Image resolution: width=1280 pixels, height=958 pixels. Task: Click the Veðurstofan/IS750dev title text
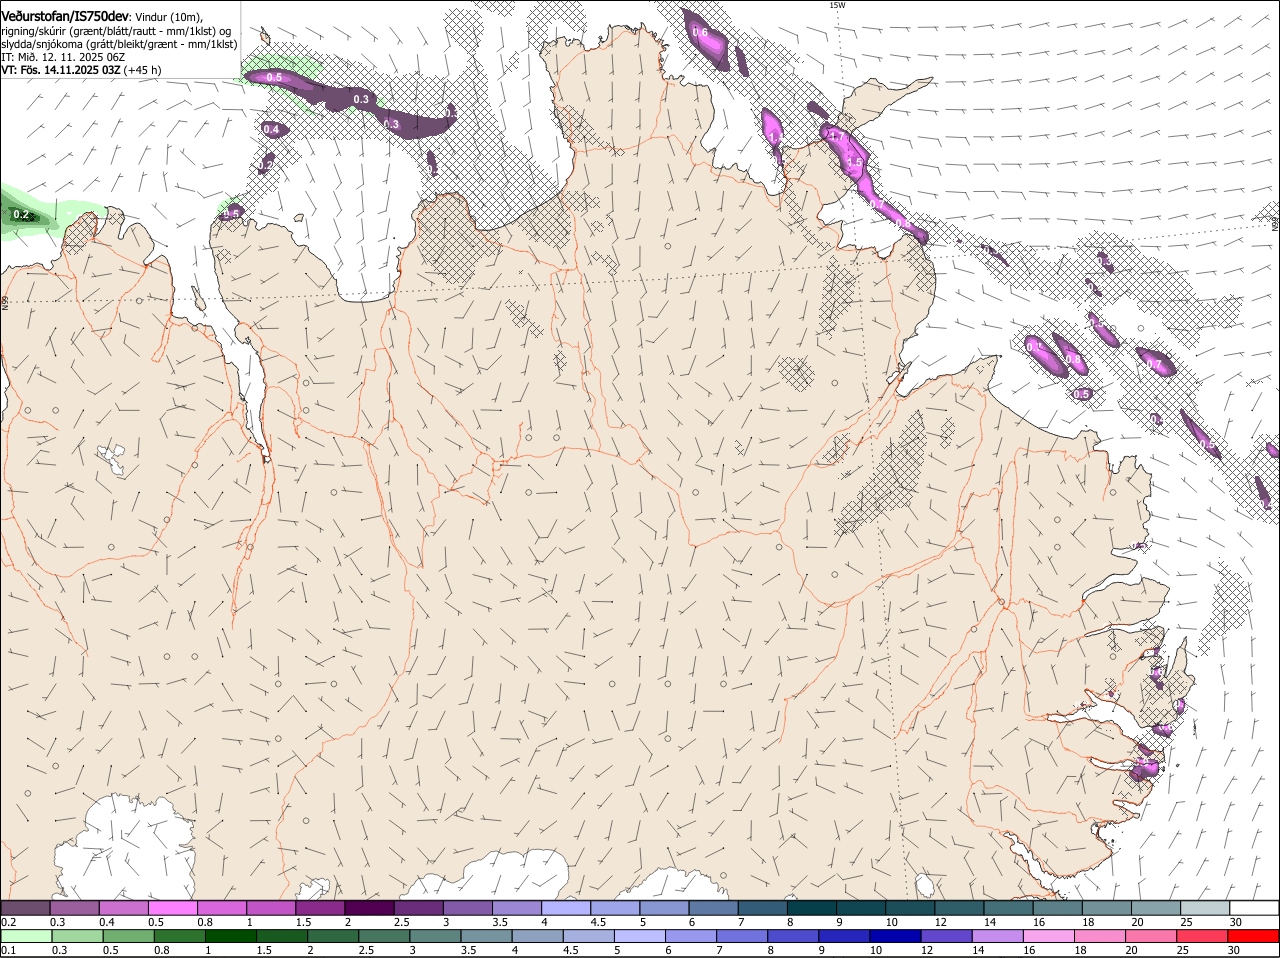pos(65,16)
